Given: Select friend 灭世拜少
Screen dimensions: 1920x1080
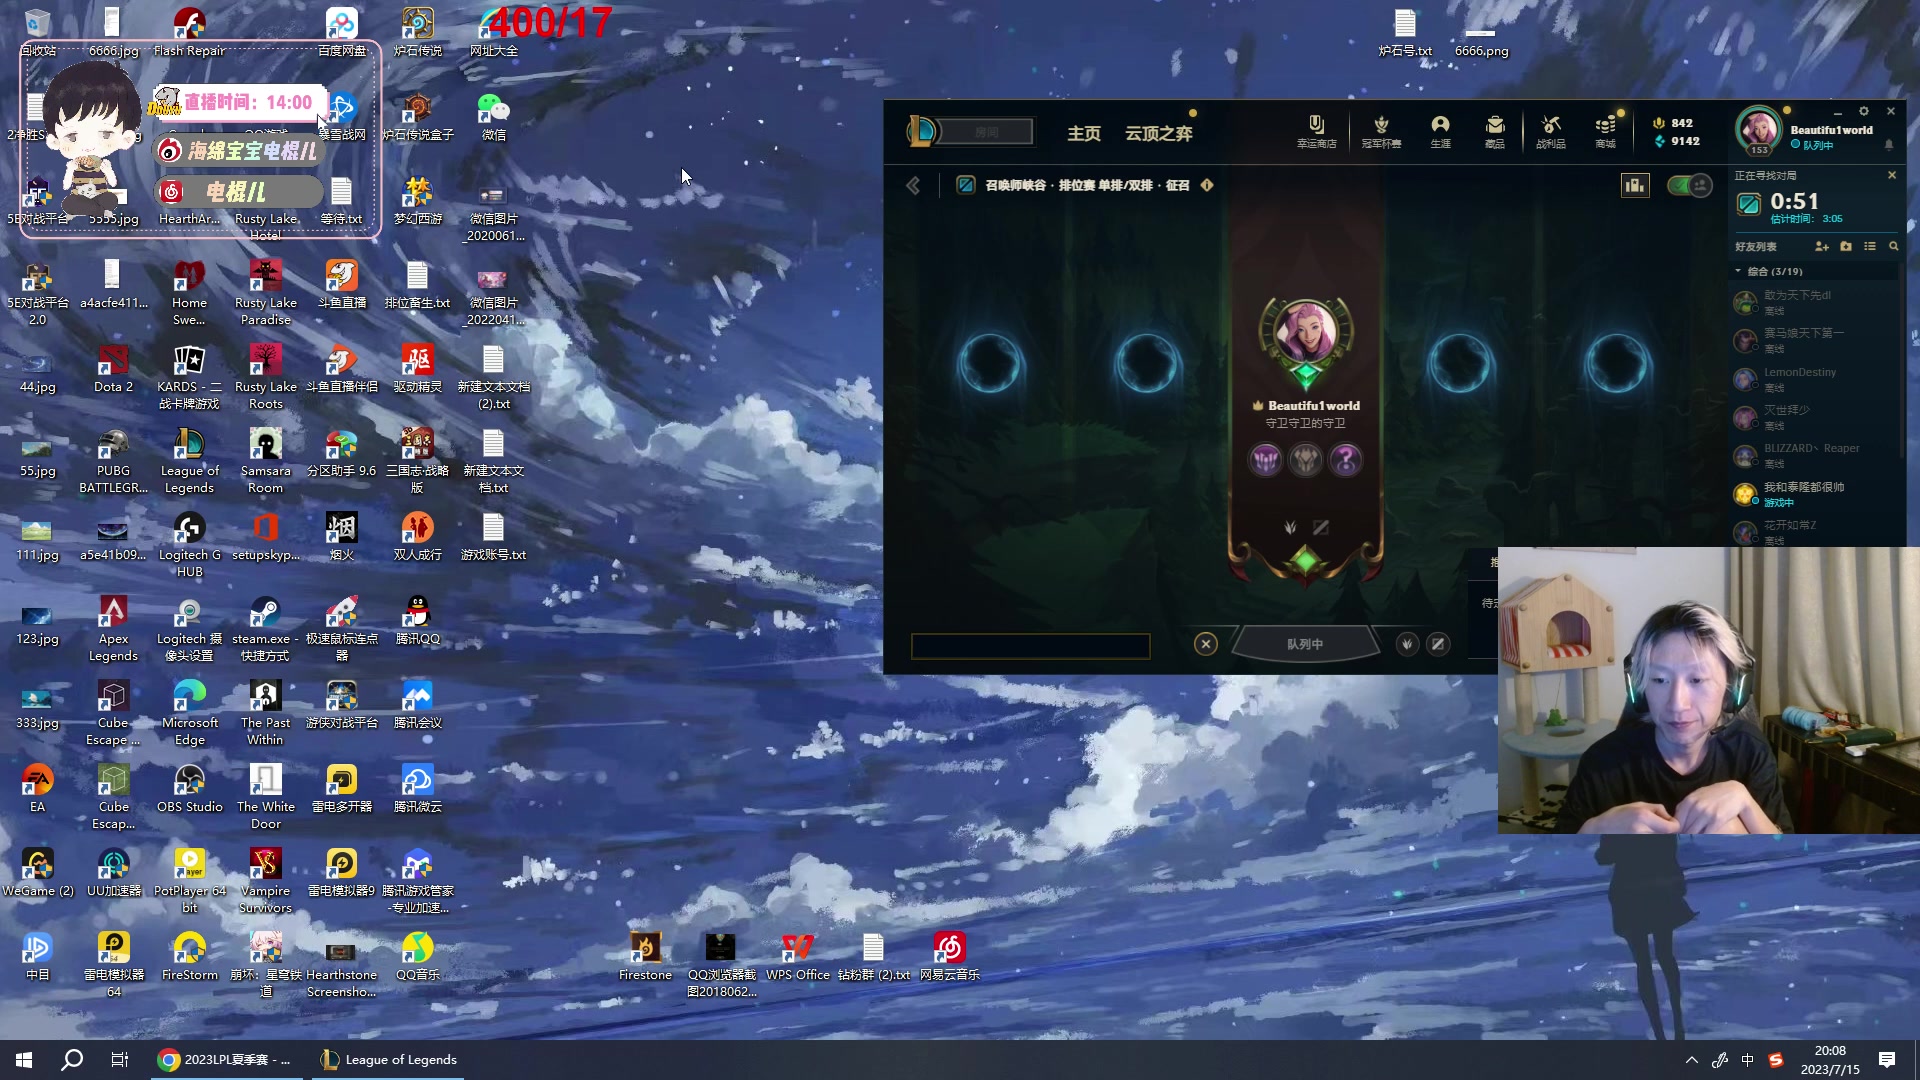Looking at the screenshot, I should pyautogui.click(x=1816, y=417).
